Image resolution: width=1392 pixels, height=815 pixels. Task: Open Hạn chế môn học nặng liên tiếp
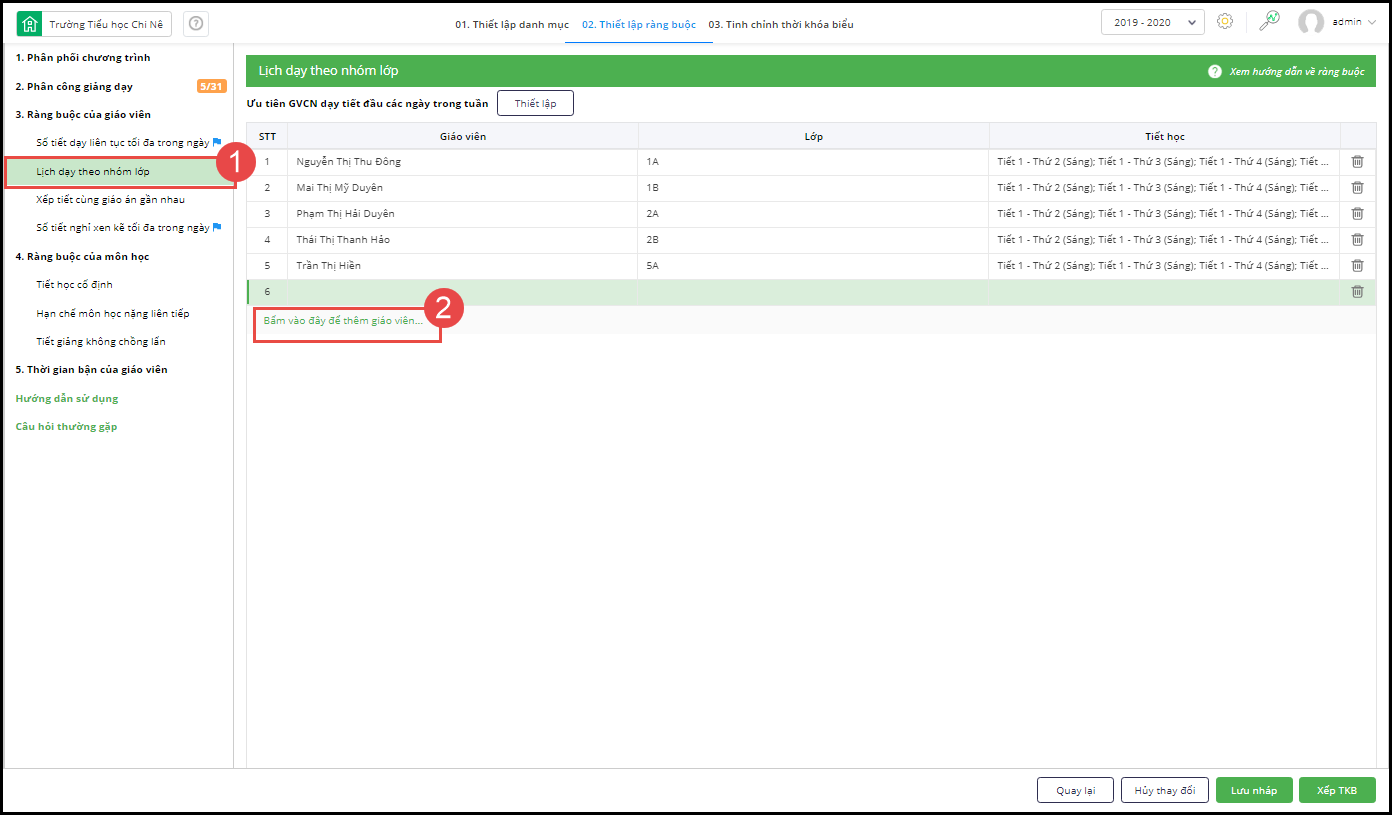click(x=113, y=313)
